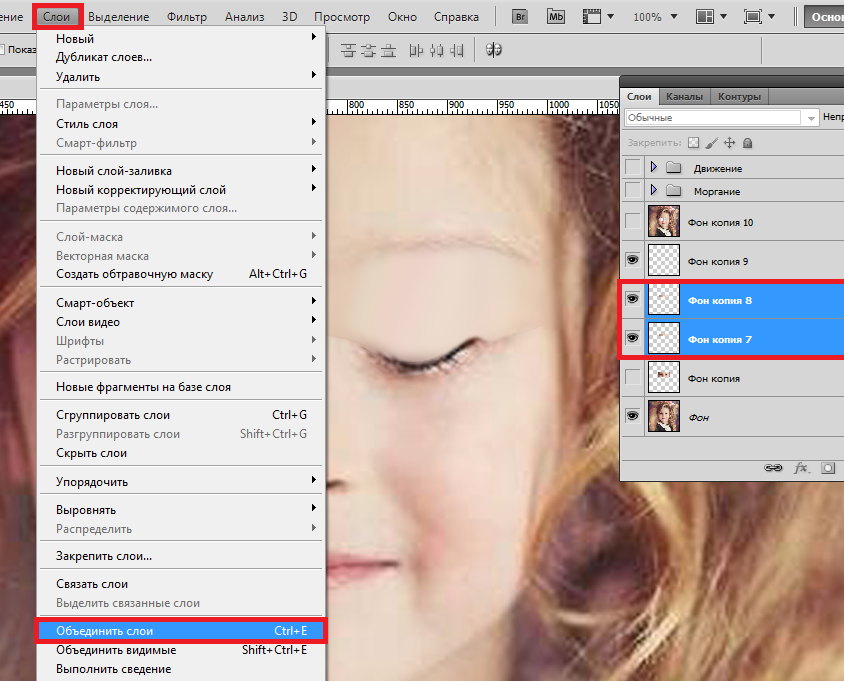Switch to the Контуры tab
This screenshot has height=681, width=844.
(x=739, y=96)
